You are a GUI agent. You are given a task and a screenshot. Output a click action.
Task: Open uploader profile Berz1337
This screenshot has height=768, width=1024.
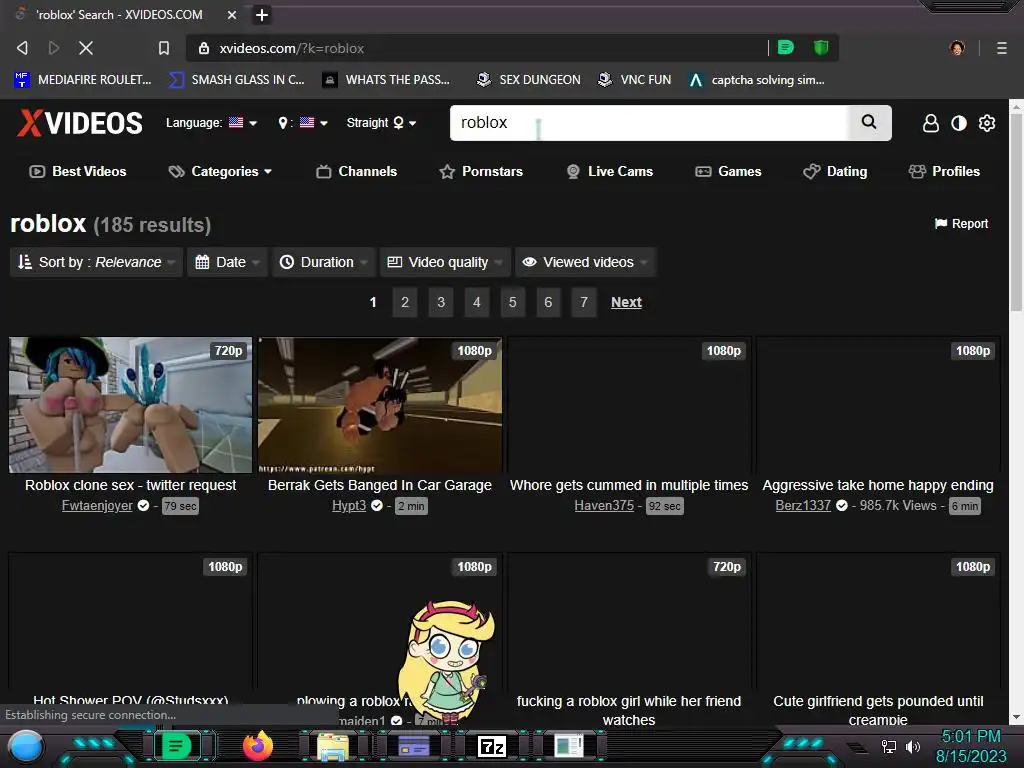[x=803, y=505]
